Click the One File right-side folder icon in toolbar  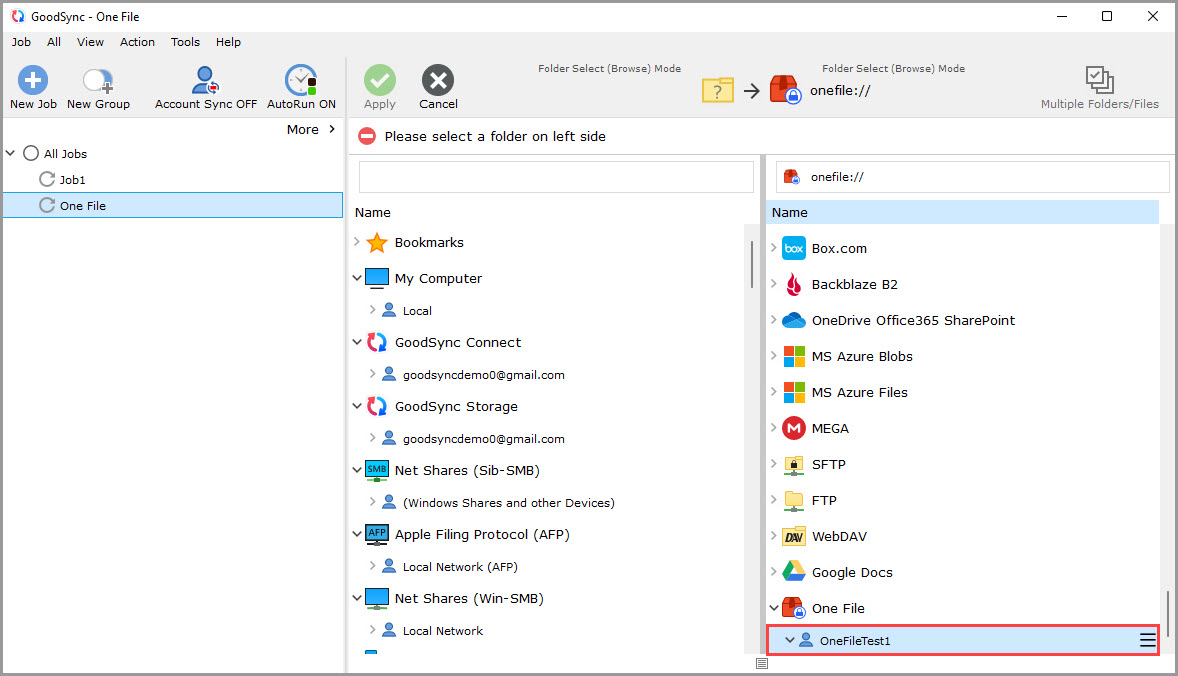coord(785,89)
